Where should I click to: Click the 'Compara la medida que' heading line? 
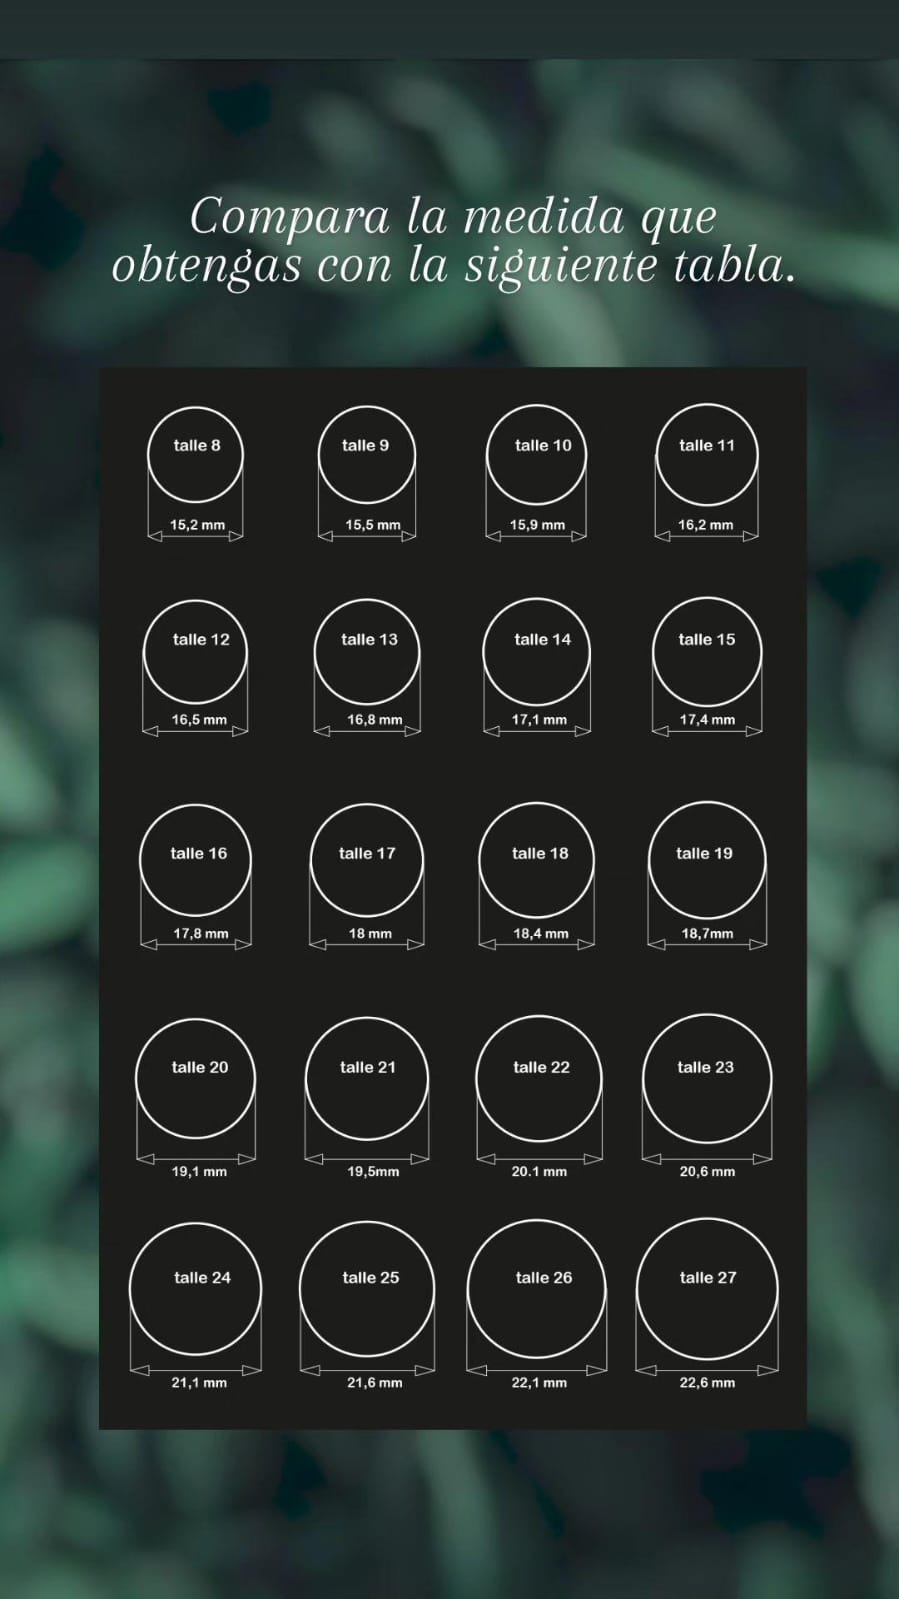click(453, 217)
